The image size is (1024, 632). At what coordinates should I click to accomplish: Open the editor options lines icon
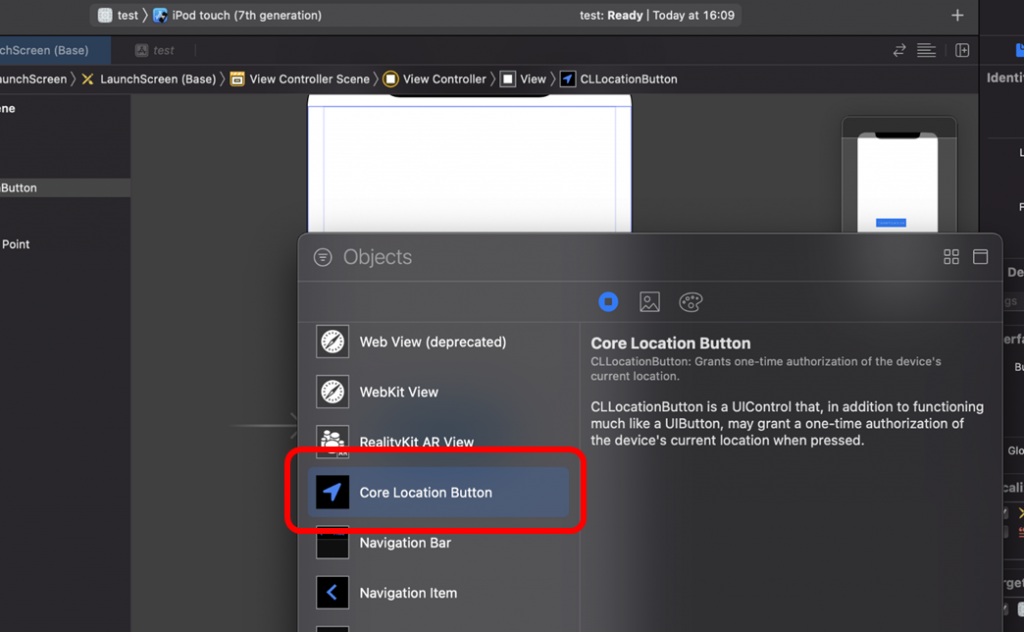pyautogui.click(x=926, y=50)
